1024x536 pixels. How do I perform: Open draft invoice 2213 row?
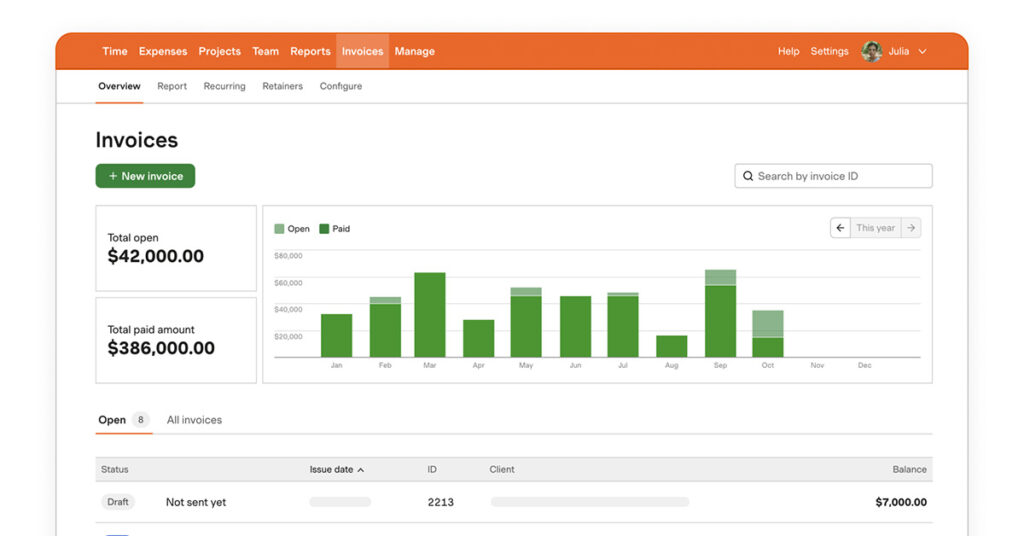coord(440,502)
